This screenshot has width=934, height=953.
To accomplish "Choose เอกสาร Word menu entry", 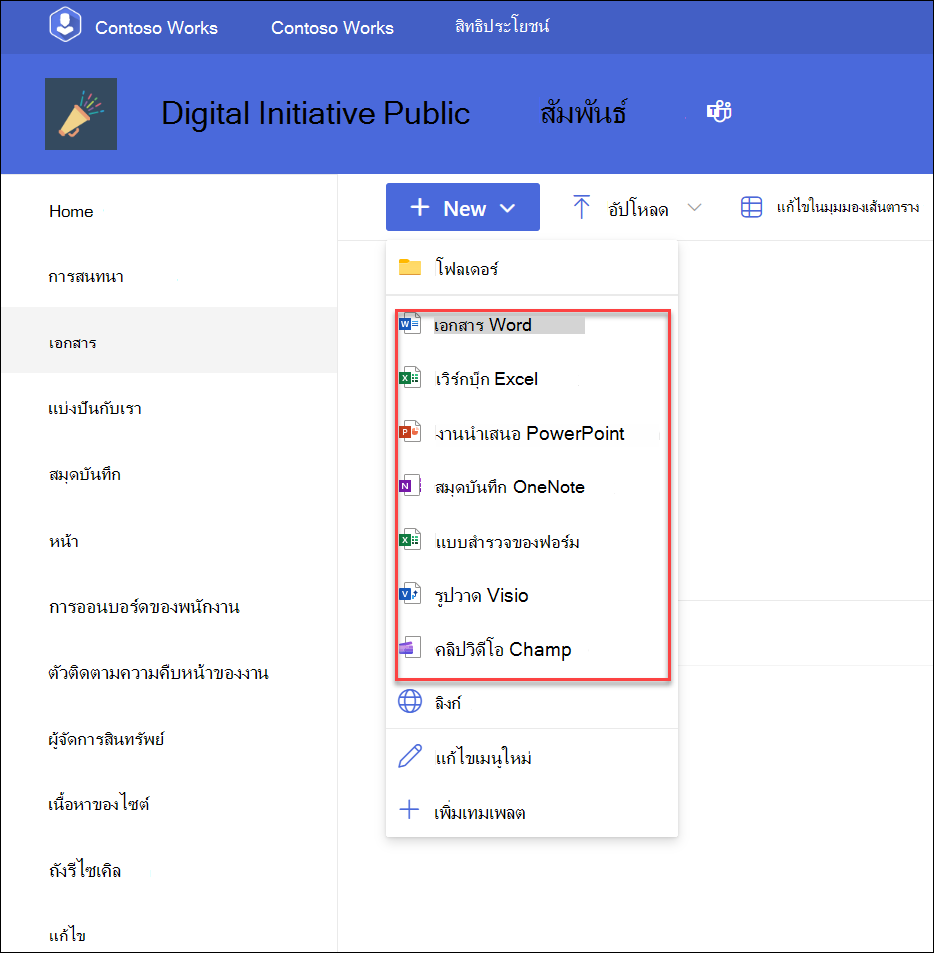I will pyautogui.click(x=532, y=325).
